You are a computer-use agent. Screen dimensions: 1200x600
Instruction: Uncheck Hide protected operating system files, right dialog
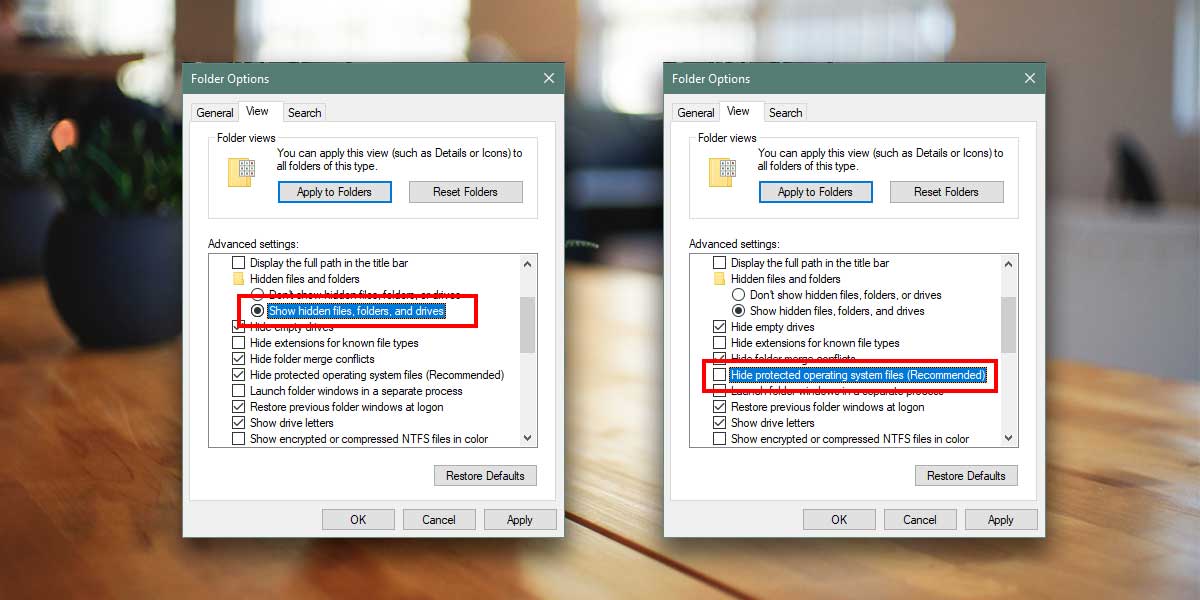point(719,375)
